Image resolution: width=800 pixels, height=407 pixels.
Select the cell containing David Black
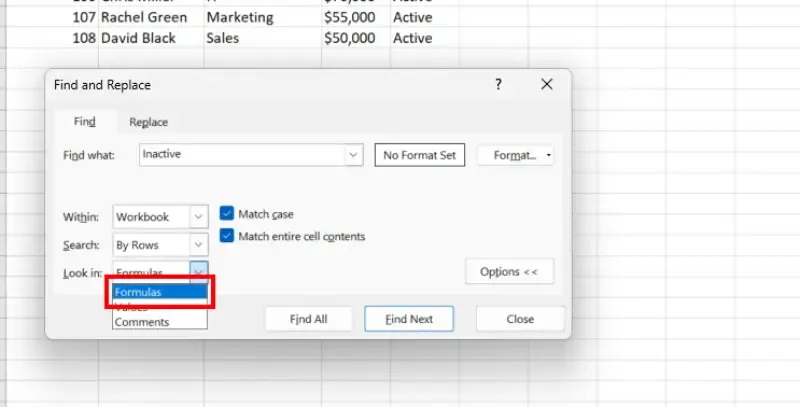pos(151,38)
